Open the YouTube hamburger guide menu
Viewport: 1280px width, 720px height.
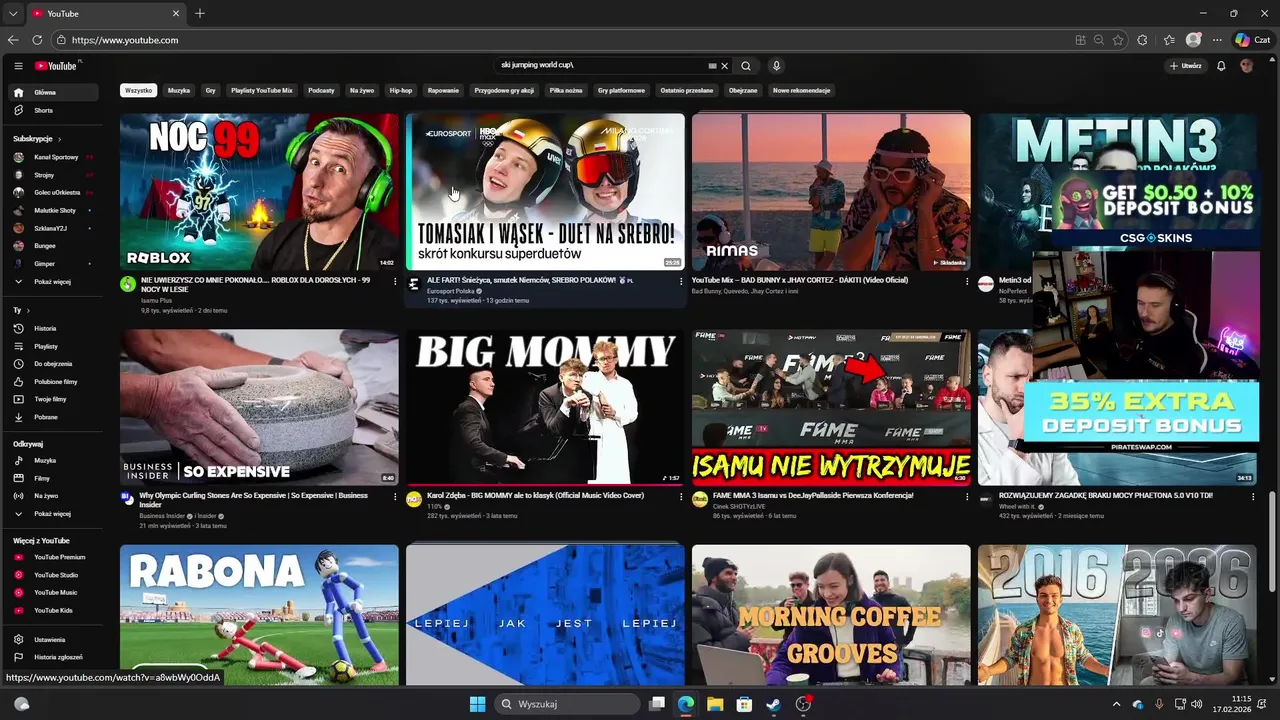click(x=18, y=66)
